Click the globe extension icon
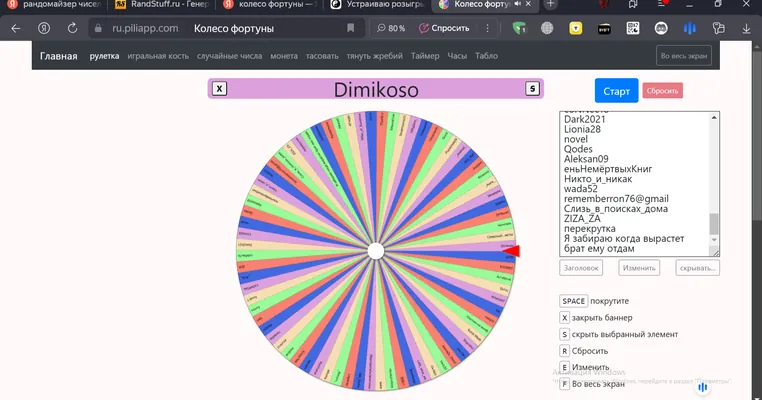Viewport: 762px width, 400px height. tap(547, 28)
